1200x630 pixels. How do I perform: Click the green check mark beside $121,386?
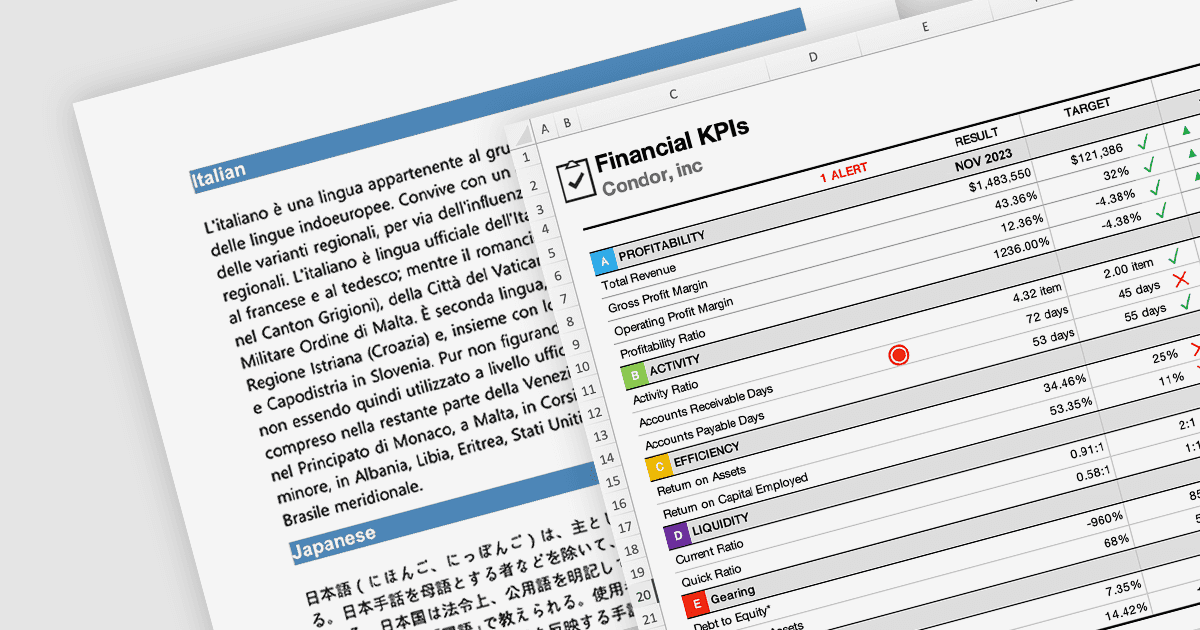(1145, 141)
